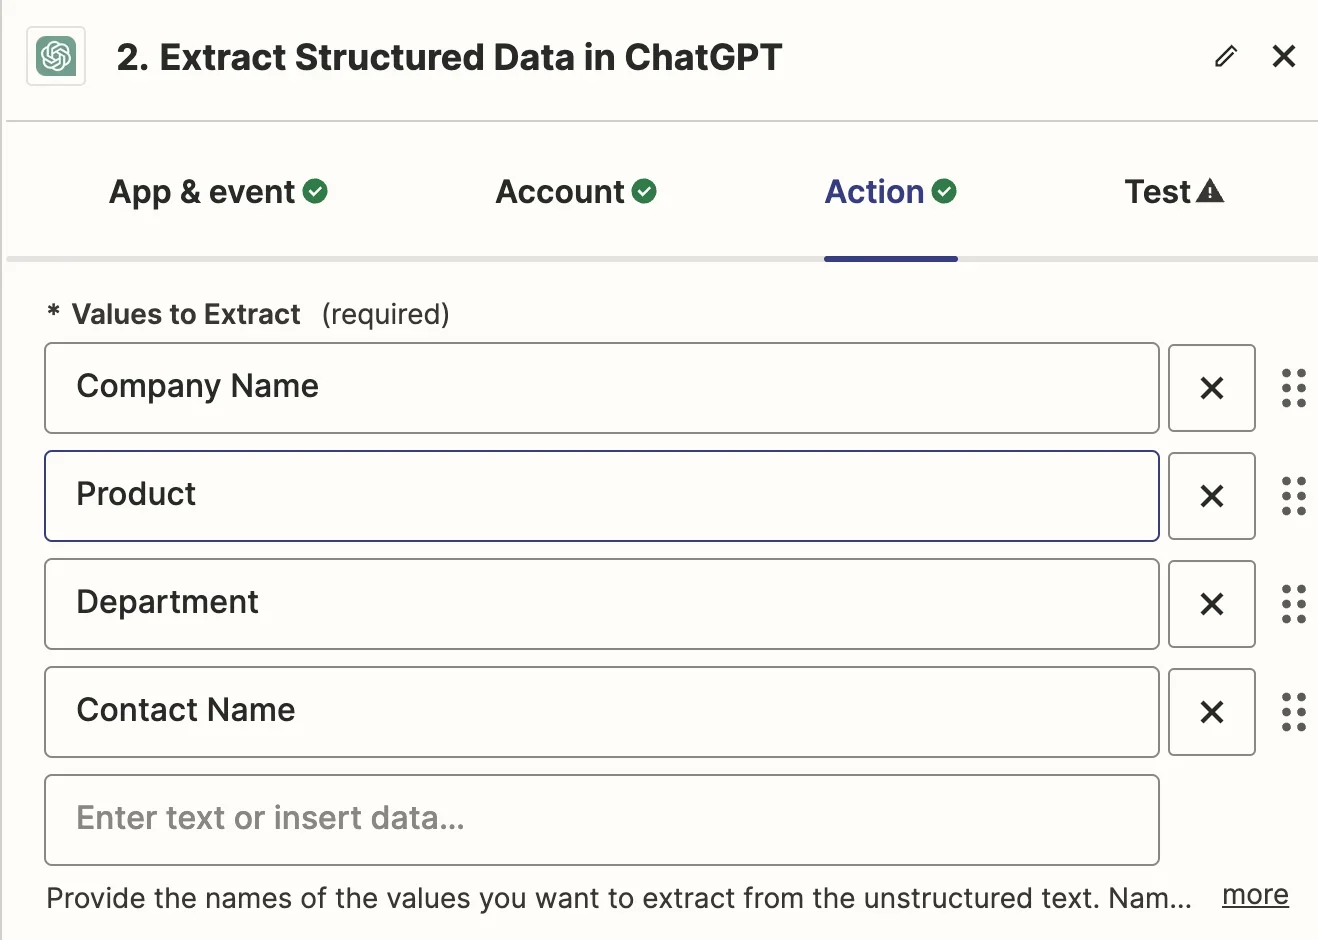Focus the Product input field
The image size is (1318, 940).
601,496
